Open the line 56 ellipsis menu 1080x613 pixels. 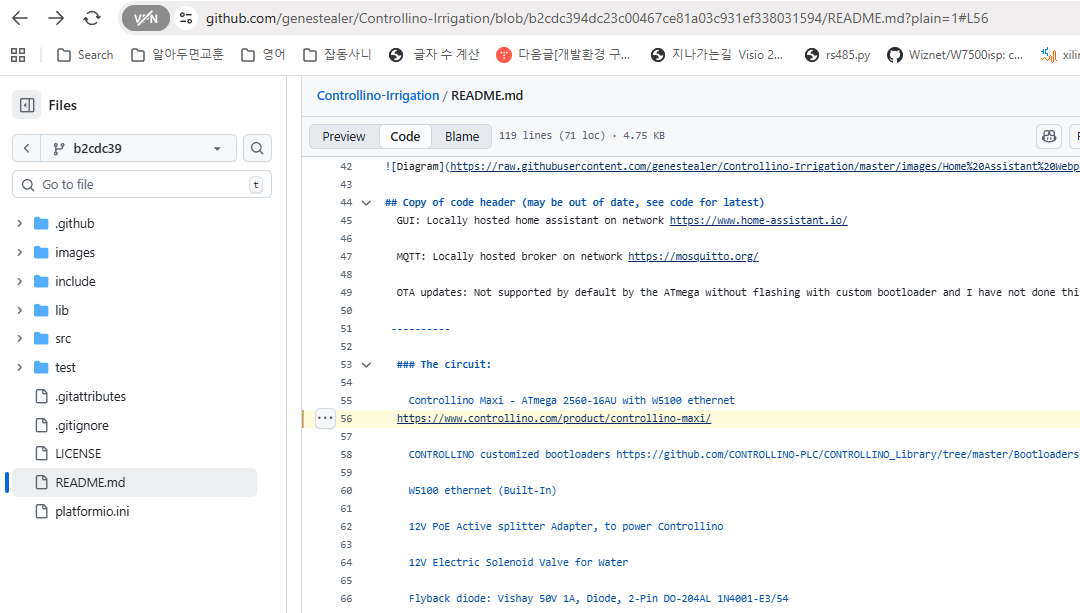coord(325,419)
